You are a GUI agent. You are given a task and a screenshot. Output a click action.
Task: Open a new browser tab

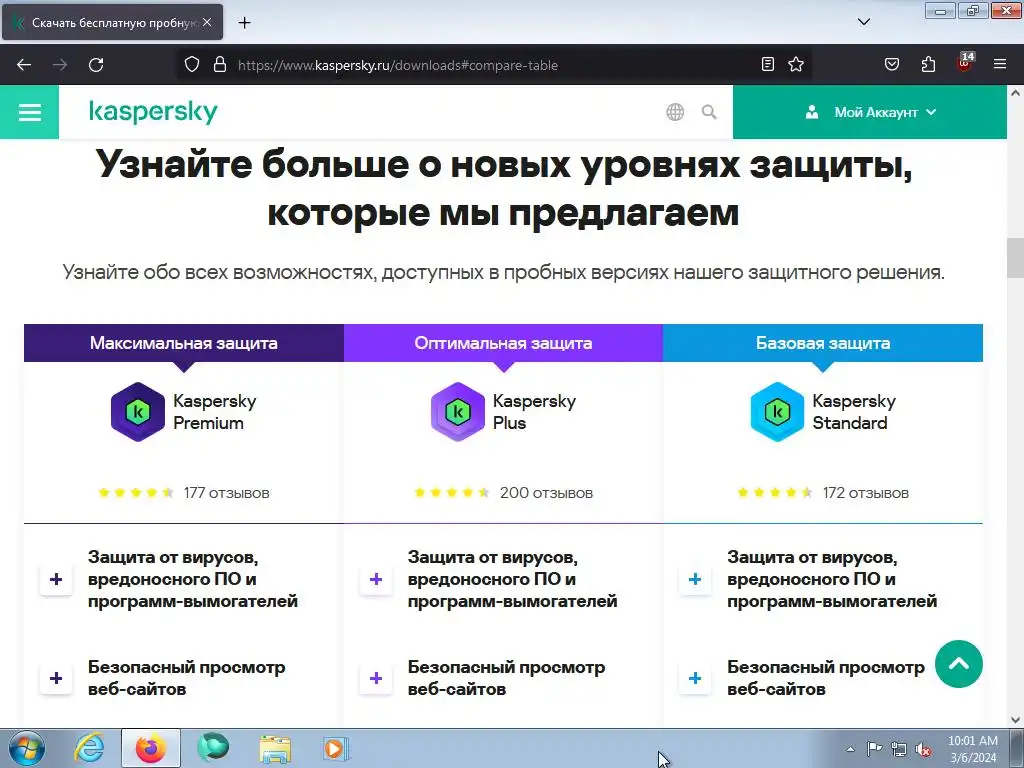click(244, 23)
